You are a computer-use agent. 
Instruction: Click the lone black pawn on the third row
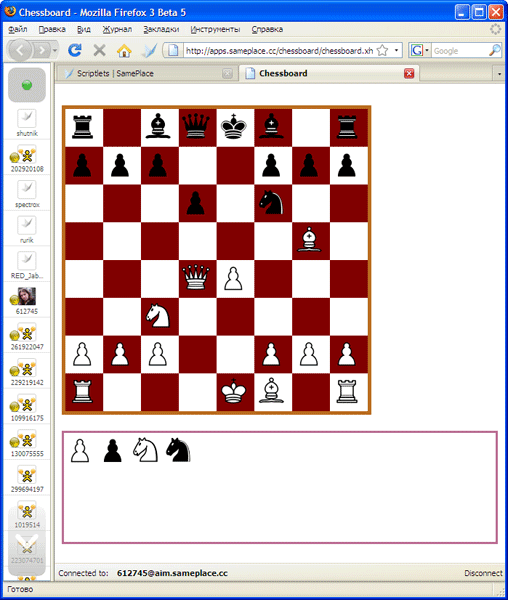pyautogui.click(x=195, y=203)
